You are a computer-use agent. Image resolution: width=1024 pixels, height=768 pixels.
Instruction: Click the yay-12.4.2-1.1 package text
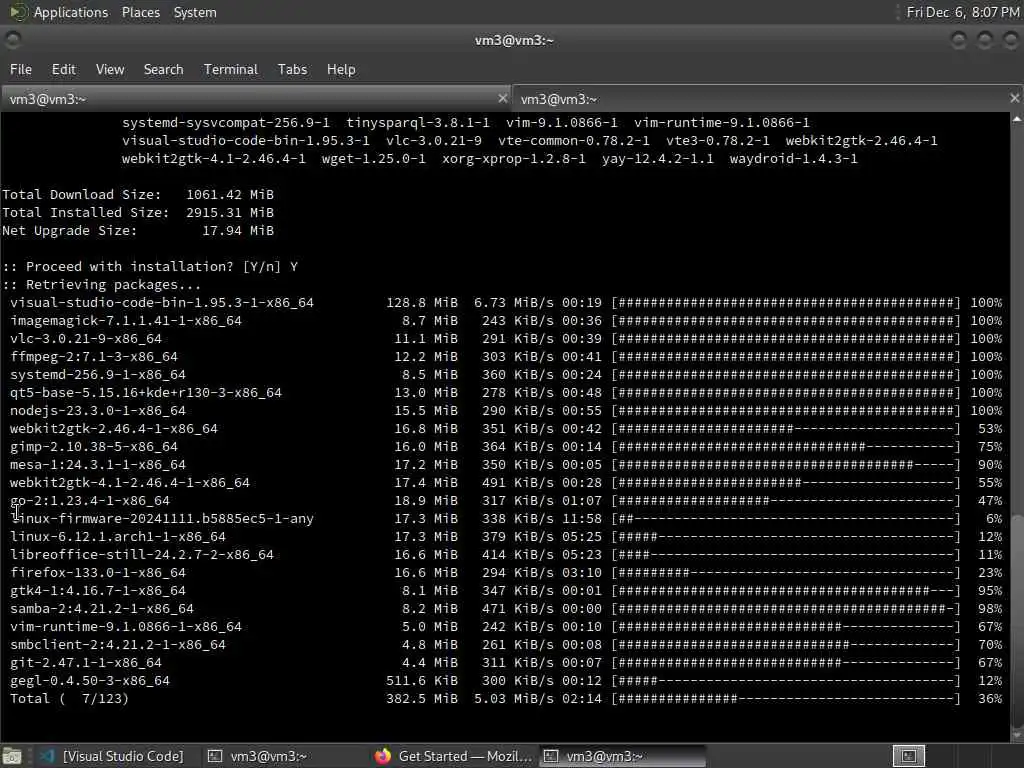click(x=658, y=159)
